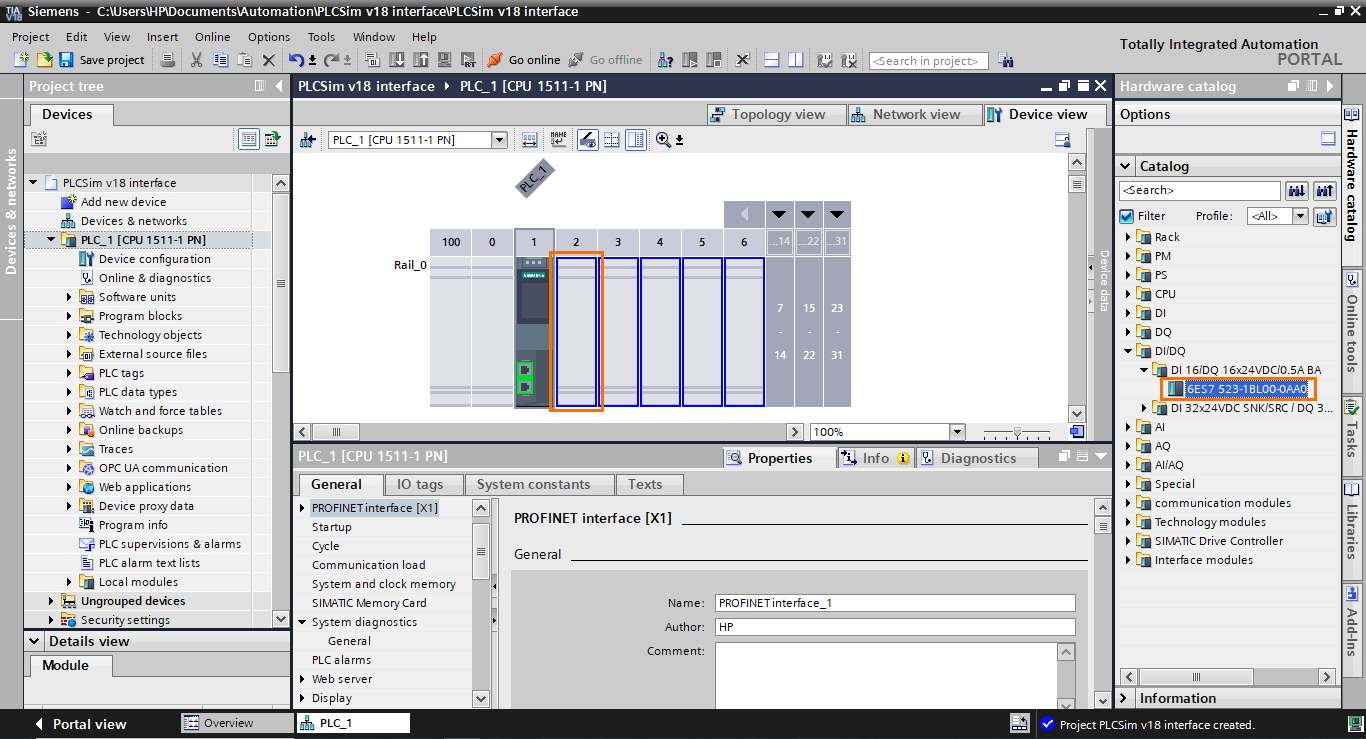This screenshot has width=1366, height=739.
Task: Open the 100% zoom level dropdown
Action: point(957,432)
